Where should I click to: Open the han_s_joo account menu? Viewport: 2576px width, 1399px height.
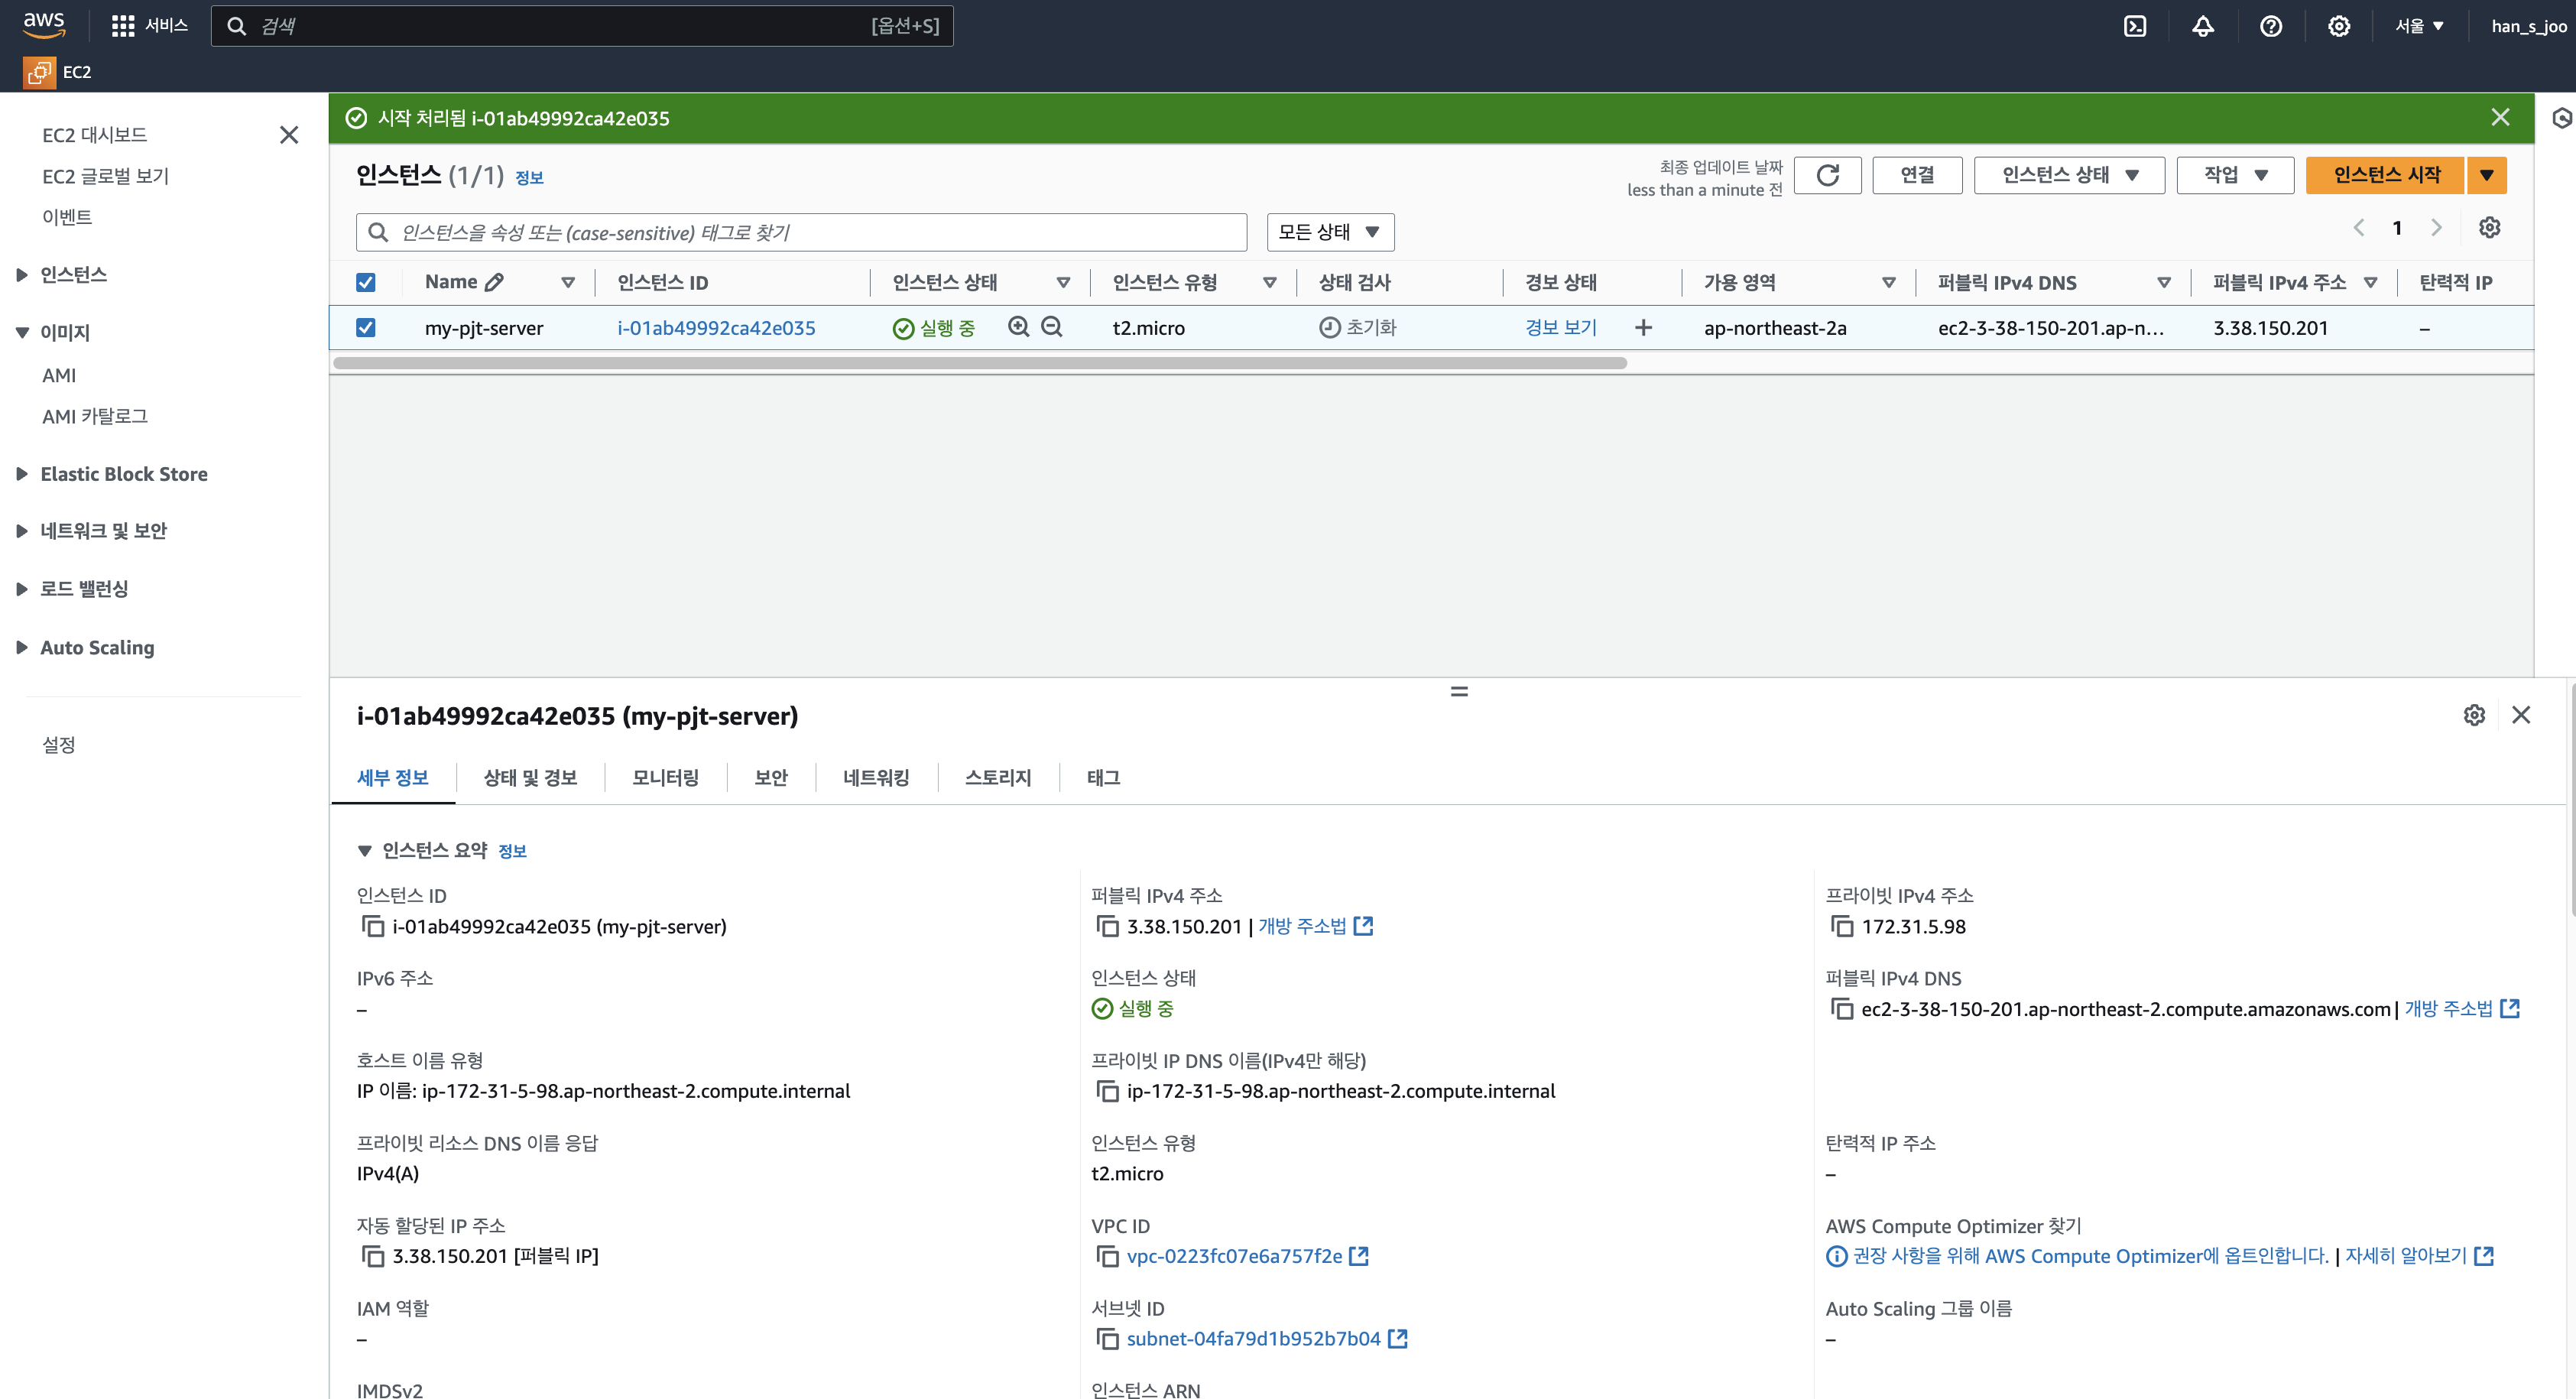[2528, 26]
